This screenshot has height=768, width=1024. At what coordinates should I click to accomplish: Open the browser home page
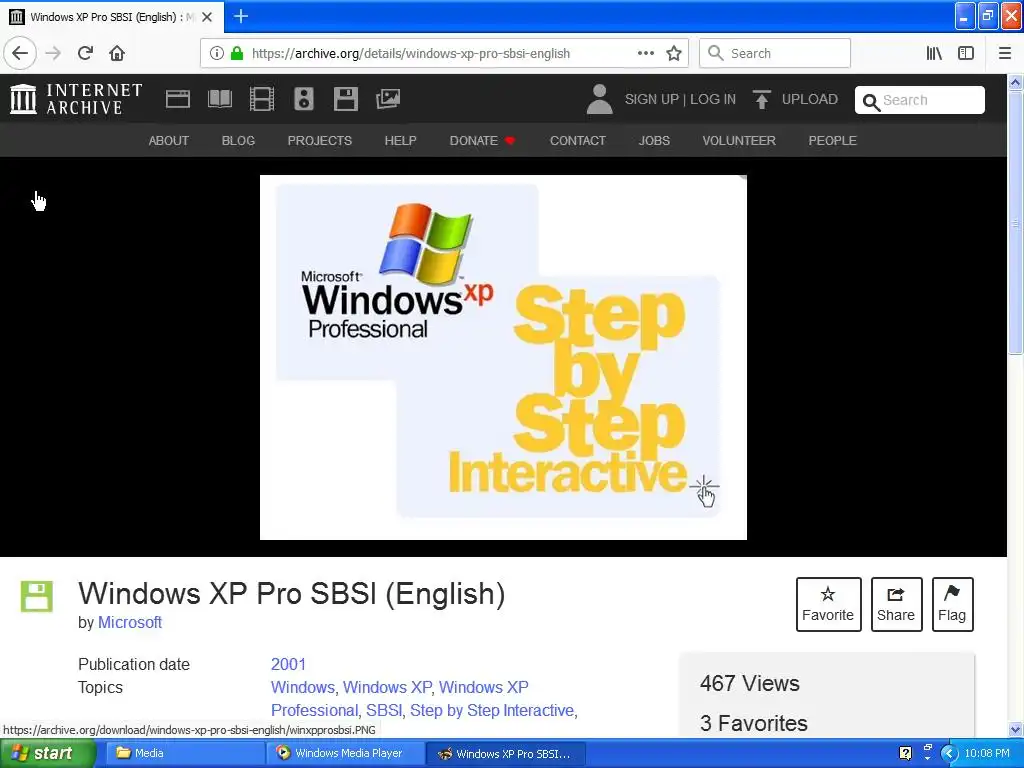(117, 54)
